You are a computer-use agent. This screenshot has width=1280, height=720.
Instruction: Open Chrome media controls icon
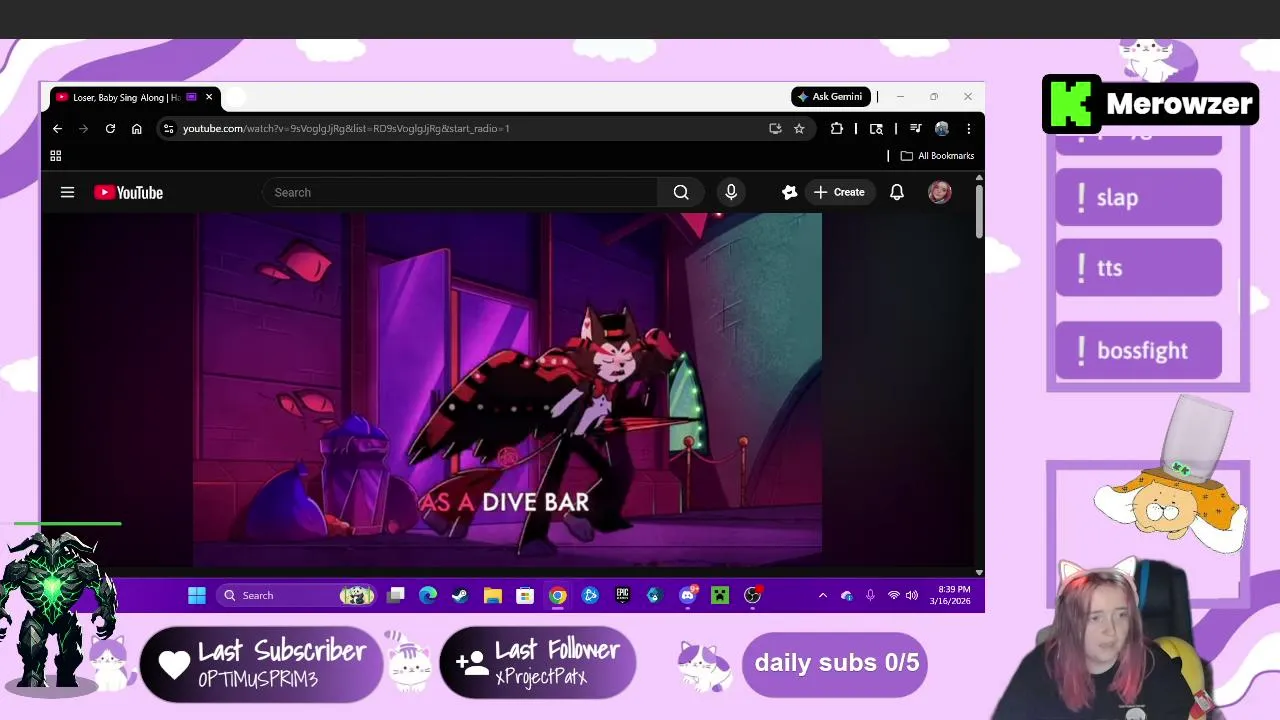pos(915,128)
